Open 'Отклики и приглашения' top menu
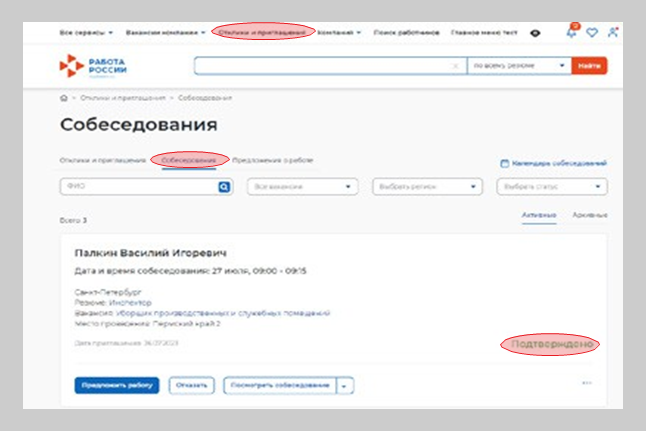Image resolution: width=646 pixels, height=431 pixels. [265, 32]
